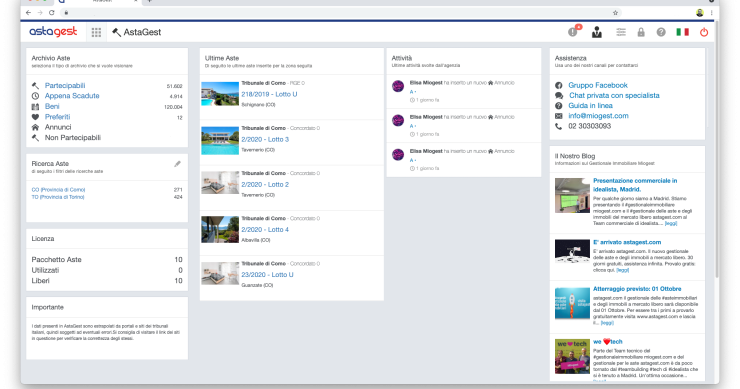The width and height of the screenshot is (740, 389).
Task: Open the Appena Scadute archive
Action: pos(72,96)
